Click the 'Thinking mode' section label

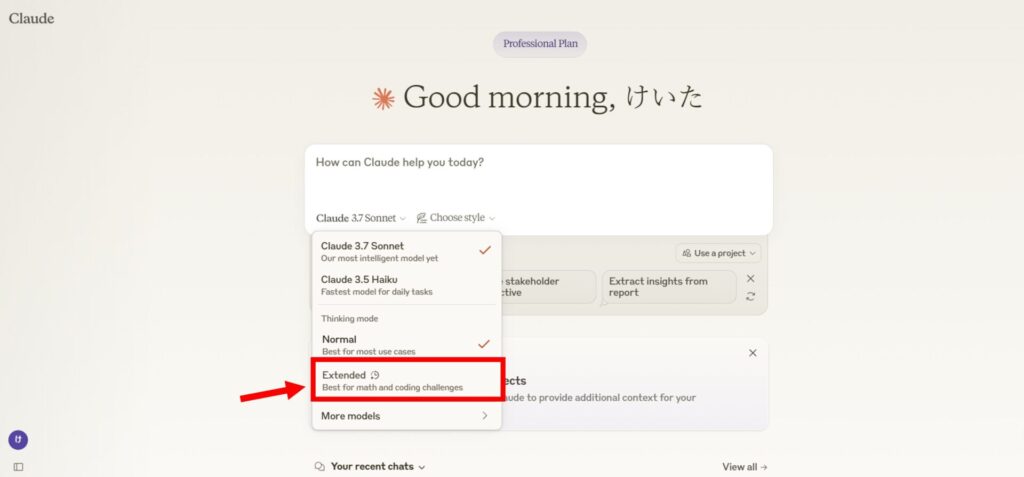click(x=349, y=319)
